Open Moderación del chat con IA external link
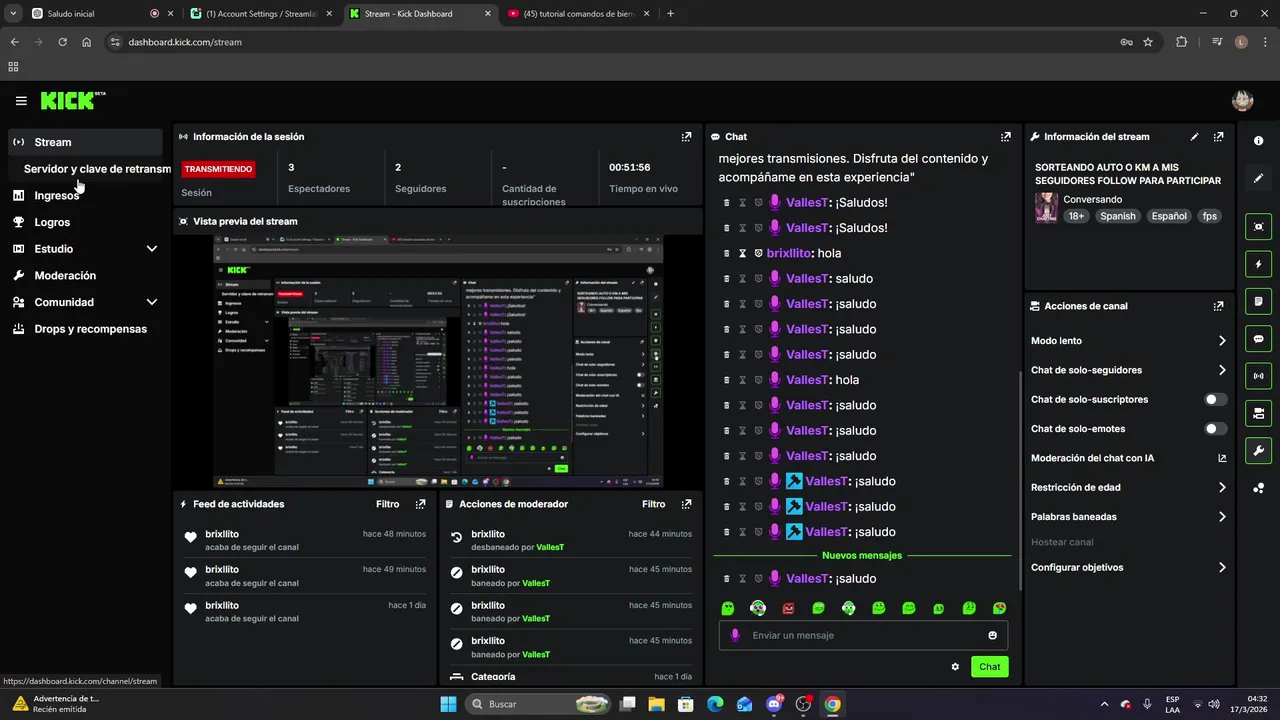This screenshot has height=720, width=1280. [1222, 458]
